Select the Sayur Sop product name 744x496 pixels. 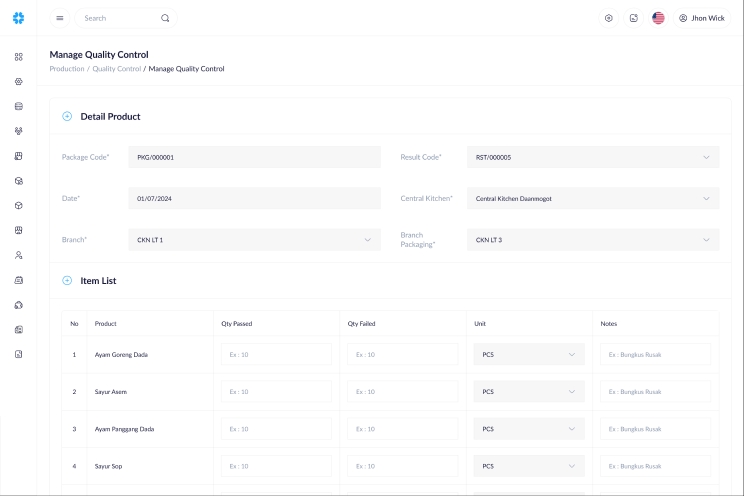click(108, 466)
